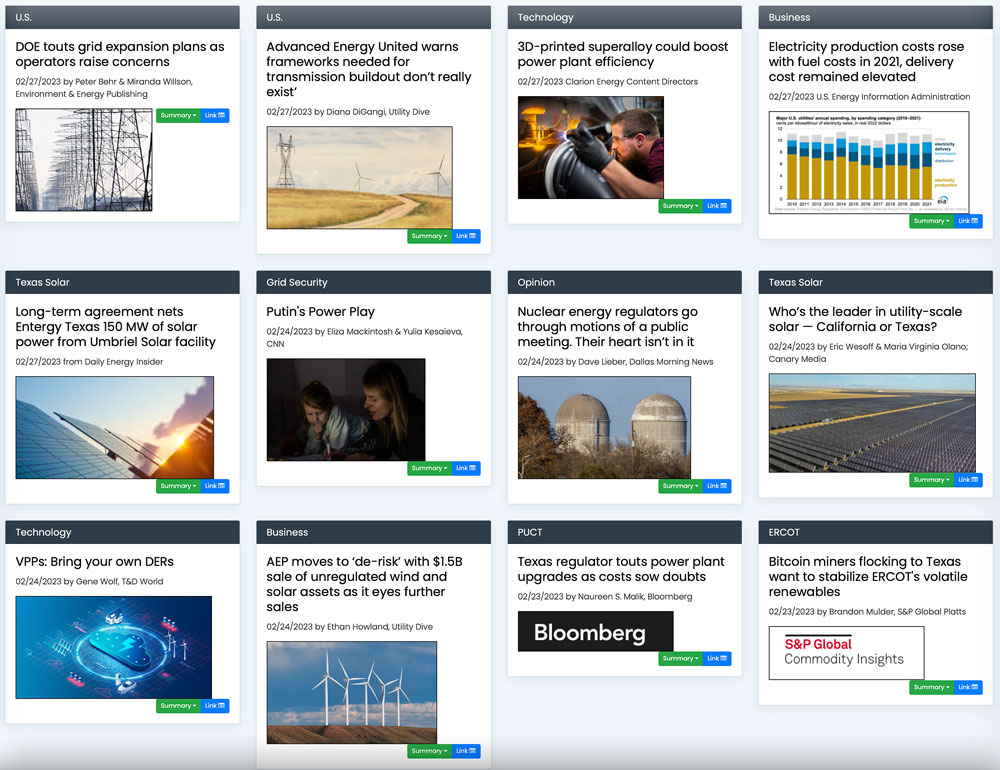Open Link for AEP de-risk article
The height and width of the screenshot is (770, 1000).
pyautogui.click(x=466, y=751)
